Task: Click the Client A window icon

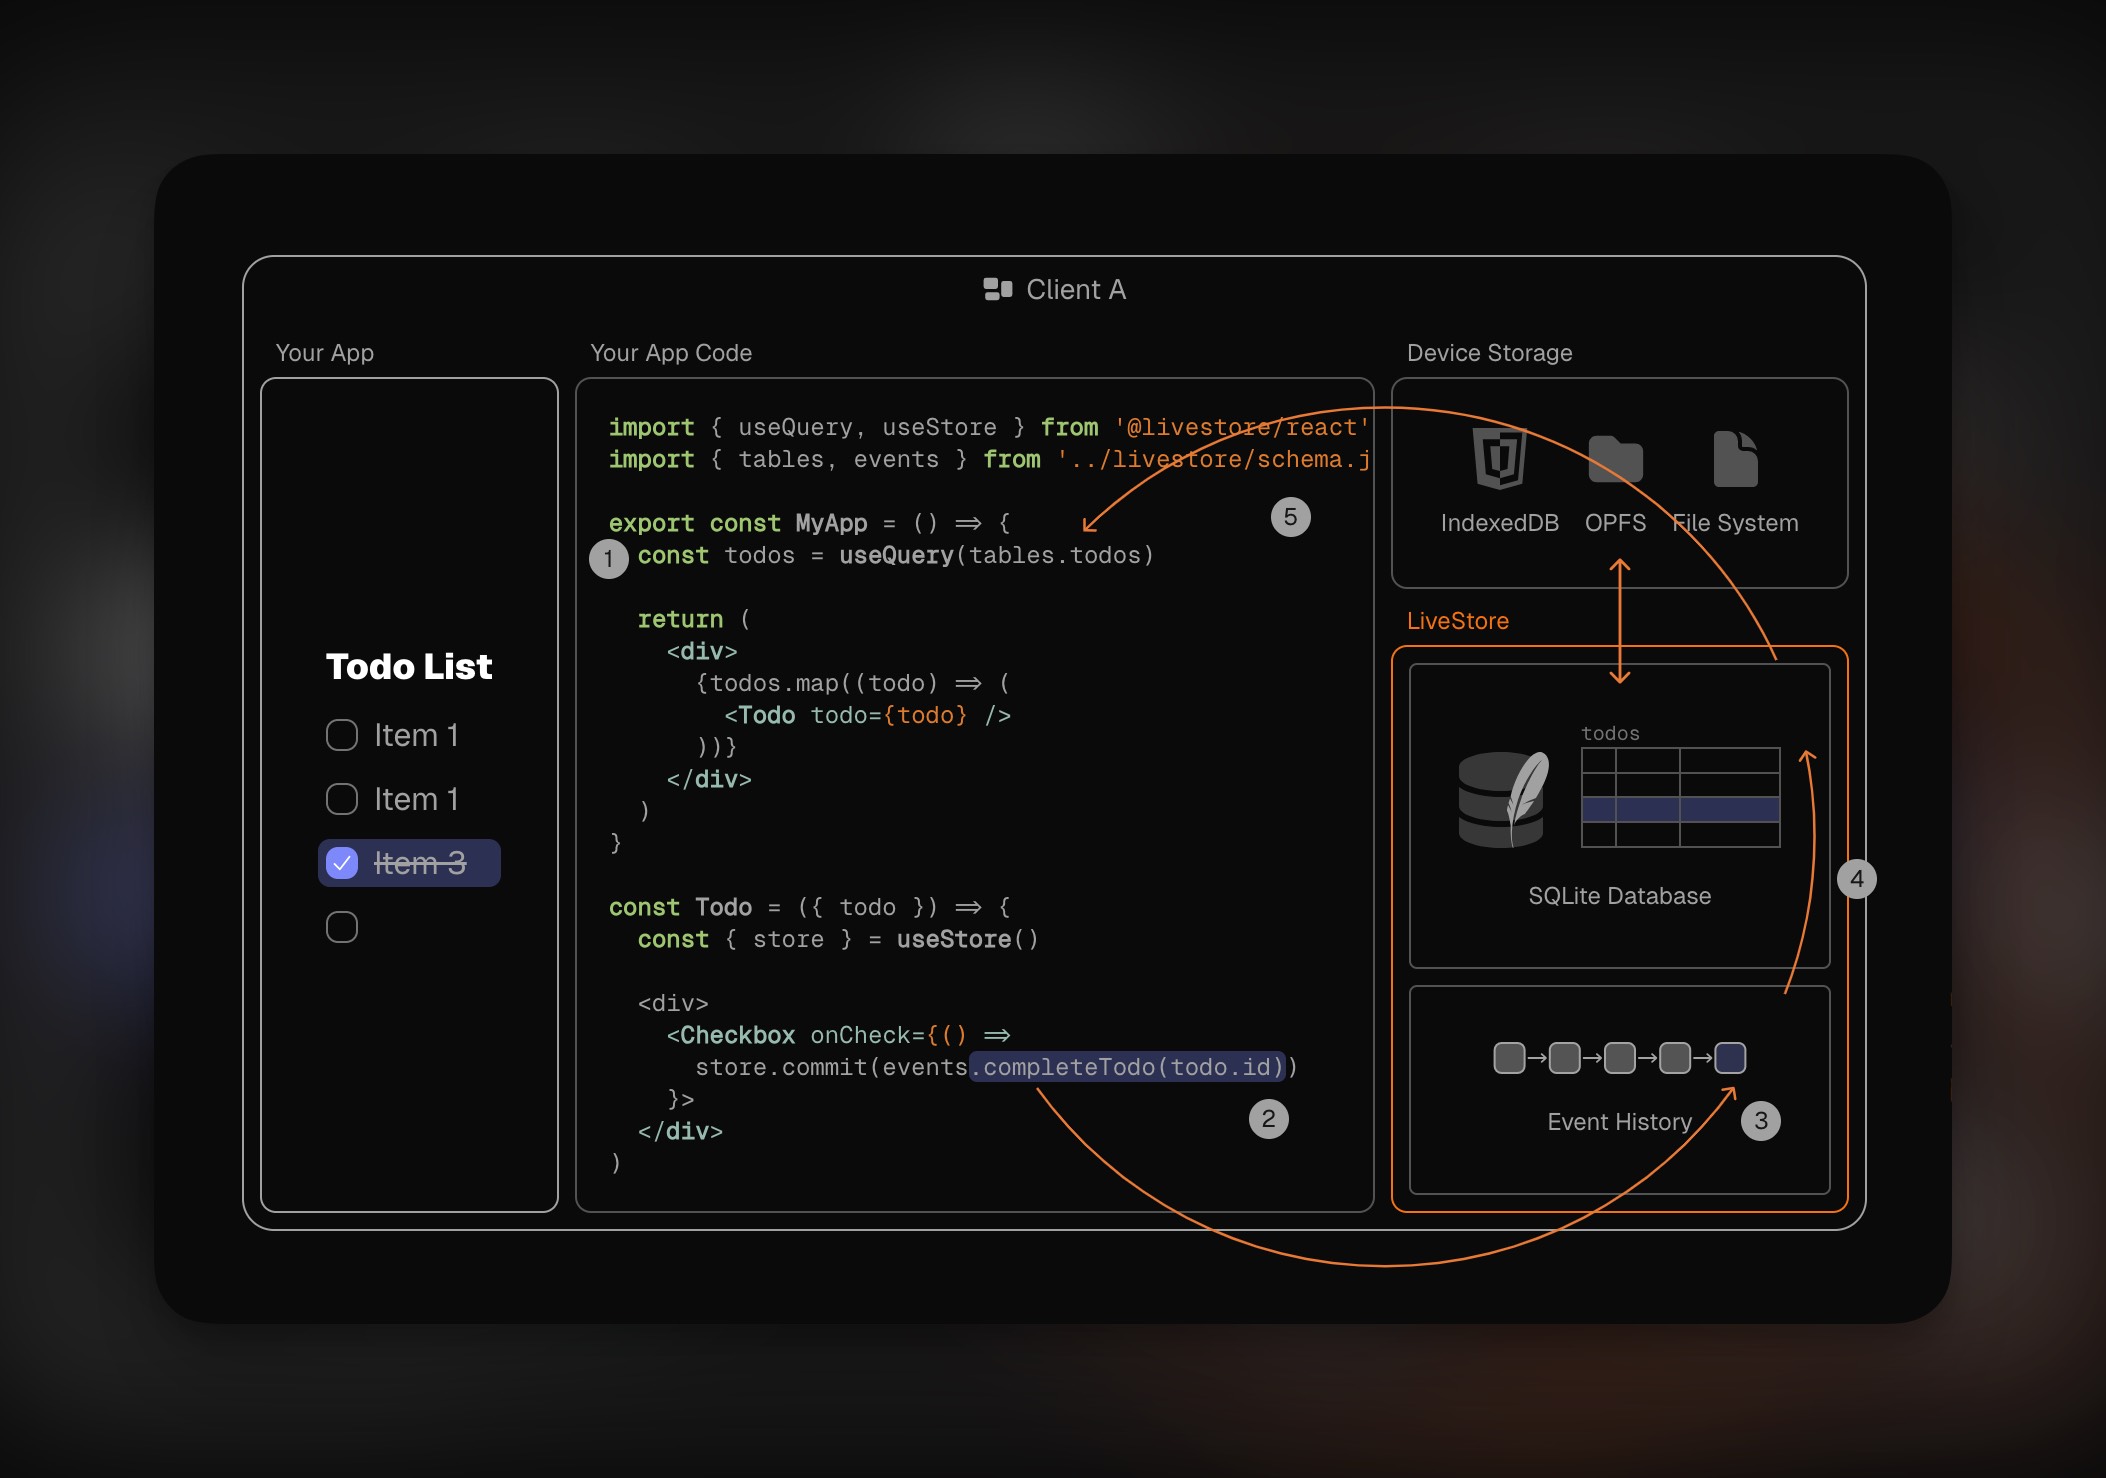Action: pos(997,289)
